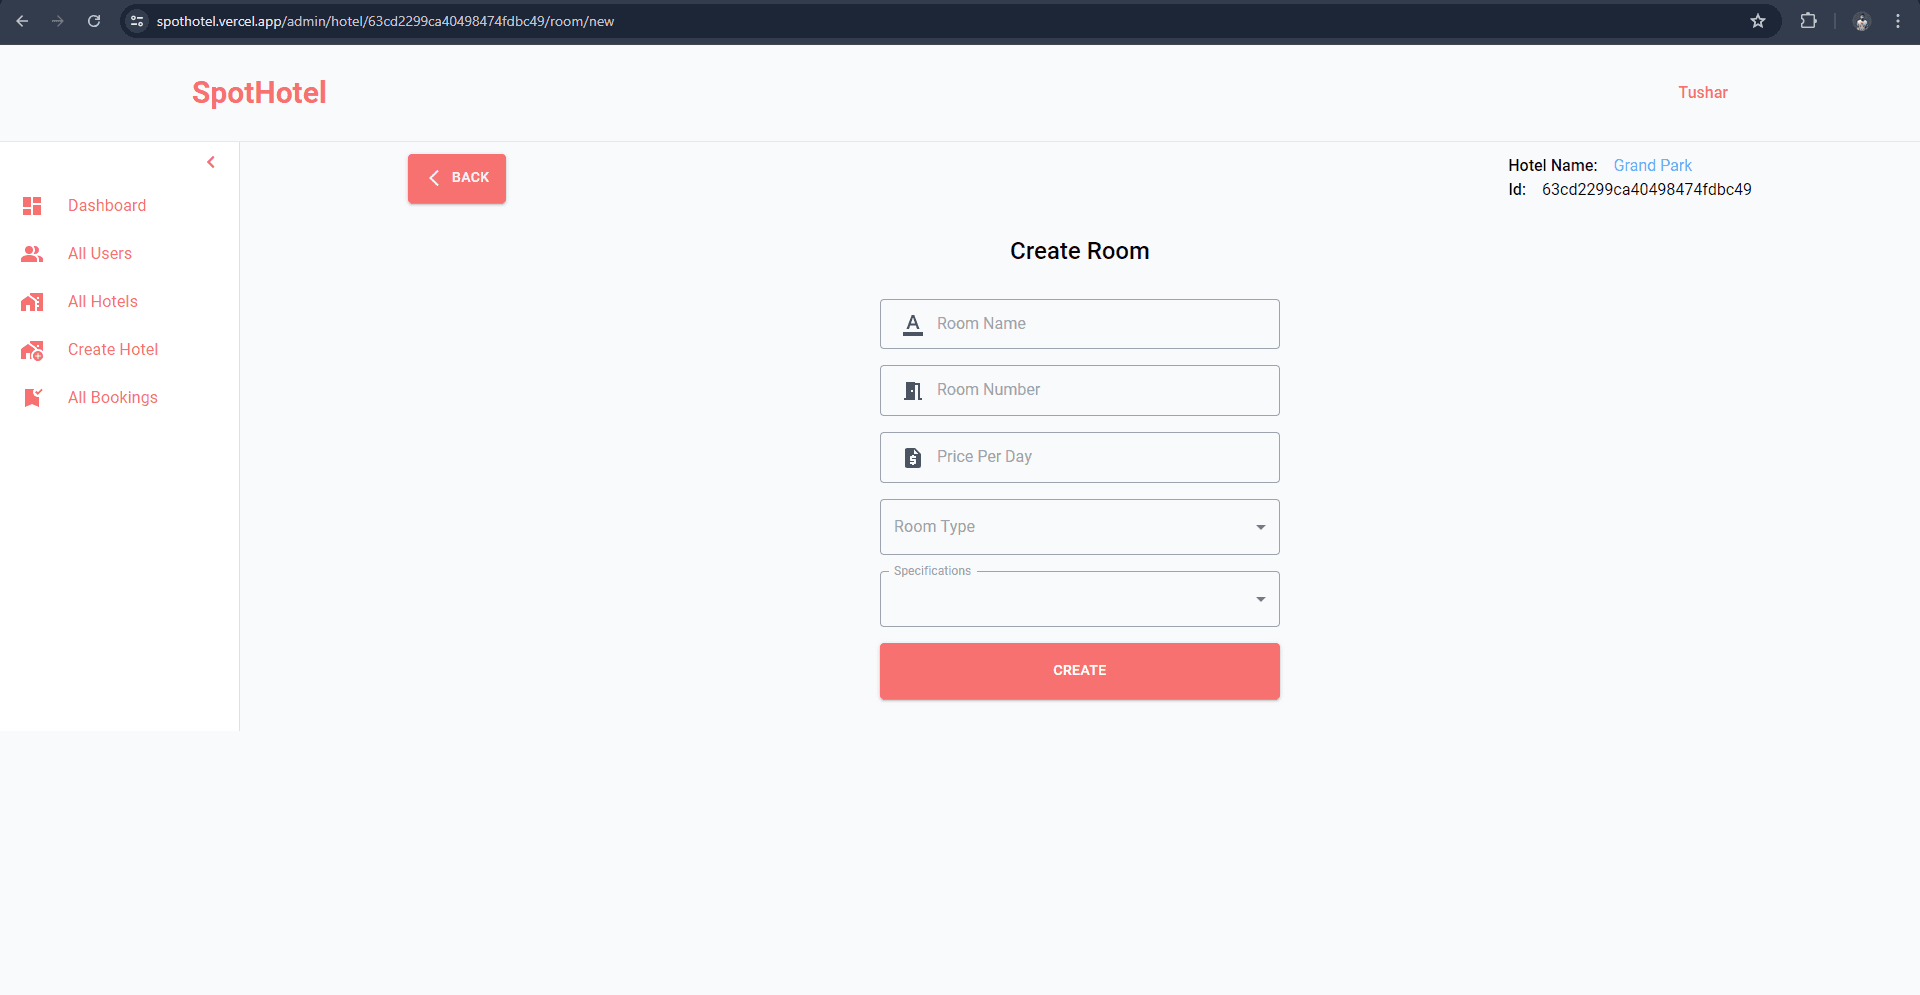Open the Grand Park hotel link
This screenshot has width=1920, height=995.
pos(1651,165)
